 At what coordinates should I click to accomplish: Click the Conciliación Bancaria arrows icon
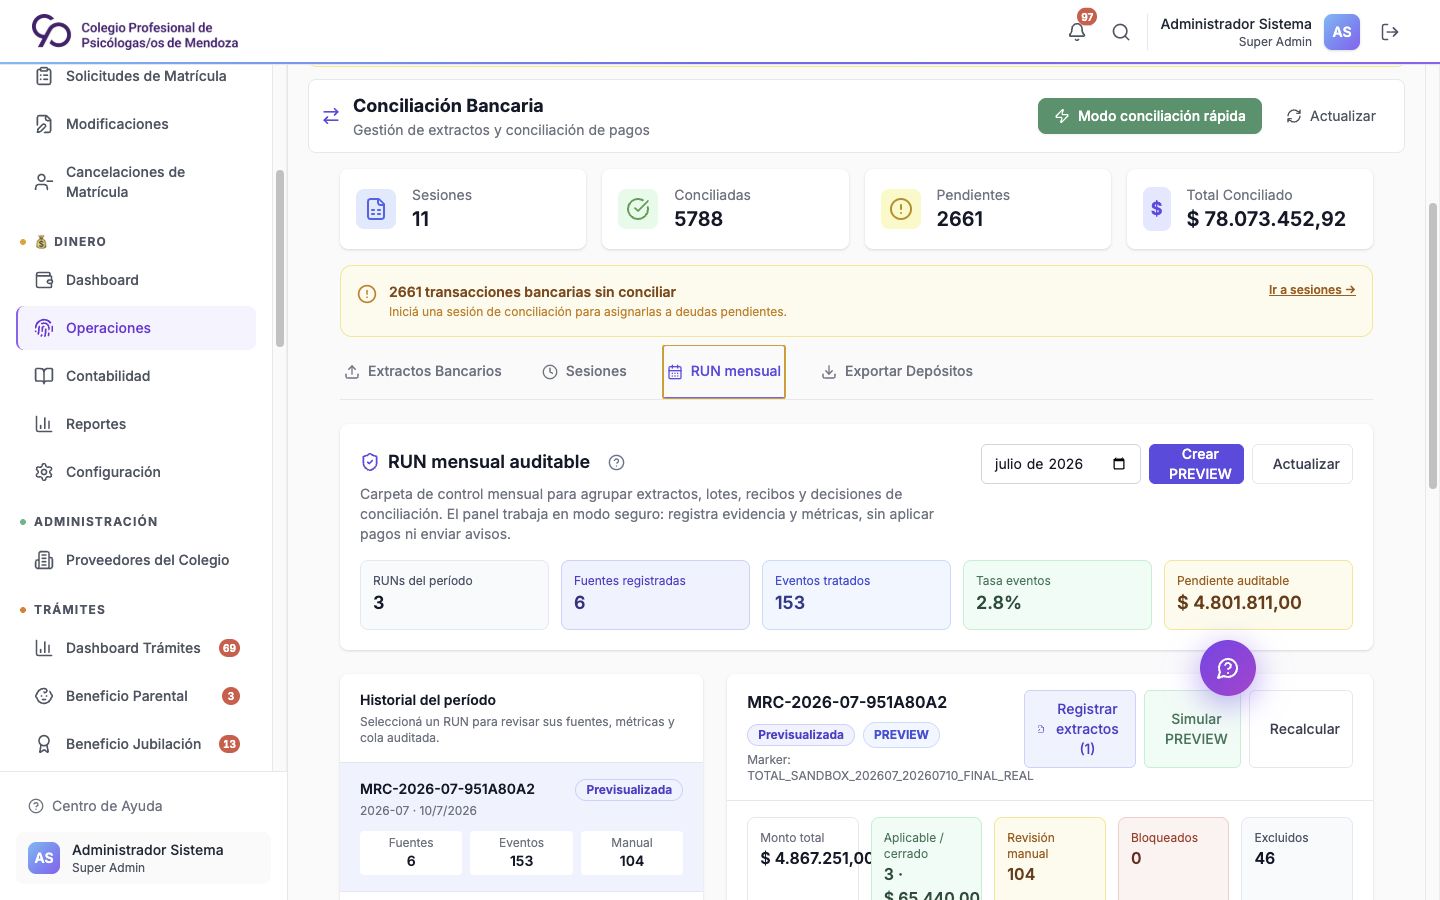click(x=331, y=117)
